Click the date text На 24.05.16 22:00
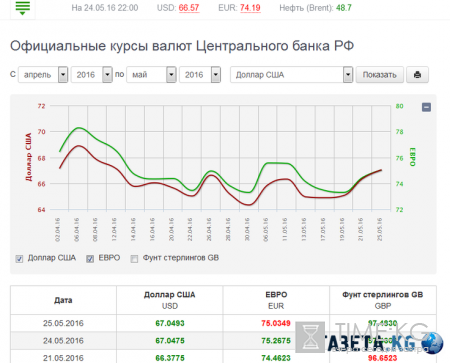The image size is (450, 363). pyautogui.click(x=105, y=8)
